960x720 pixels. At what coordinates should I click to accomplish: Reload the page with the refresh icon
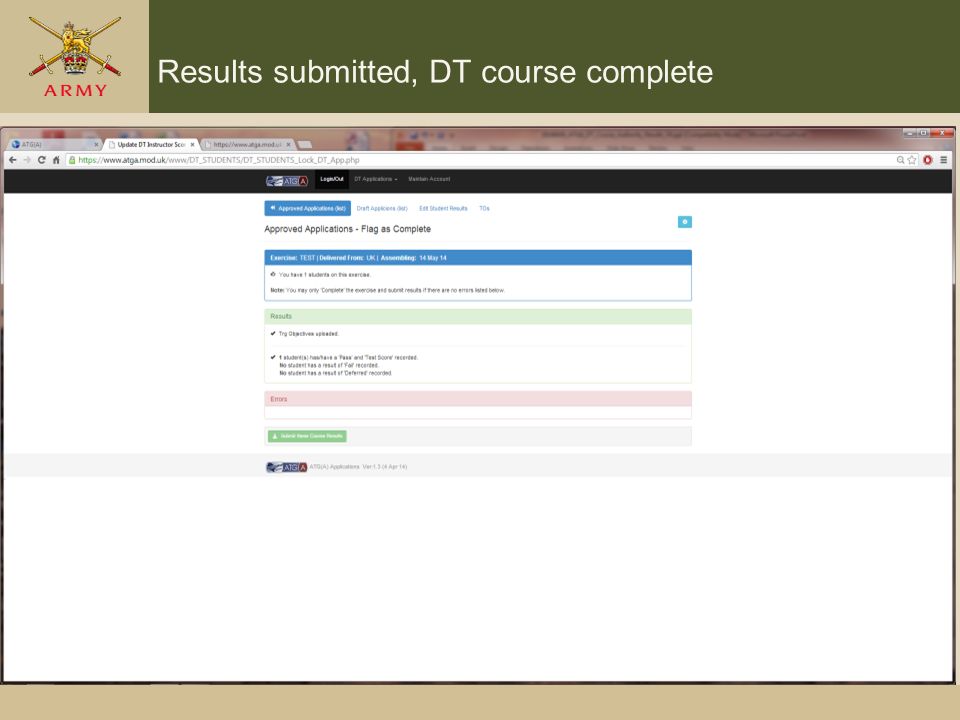42,160
